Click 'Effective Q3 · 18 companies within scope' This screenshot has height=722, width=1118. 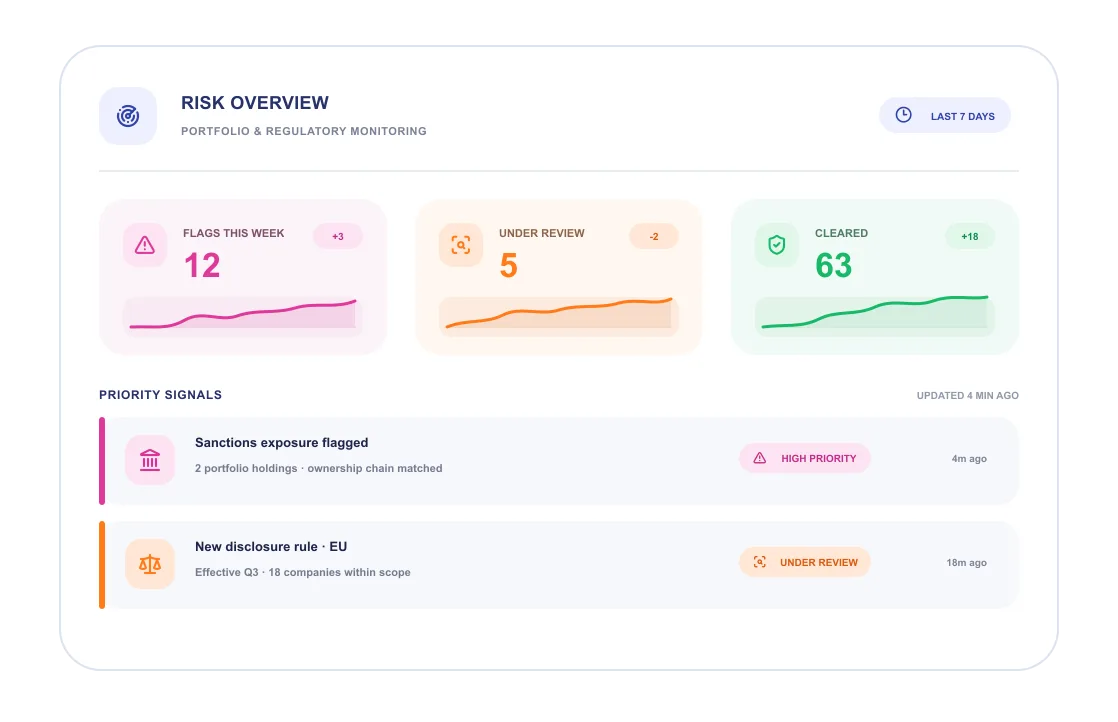[303, 572]
